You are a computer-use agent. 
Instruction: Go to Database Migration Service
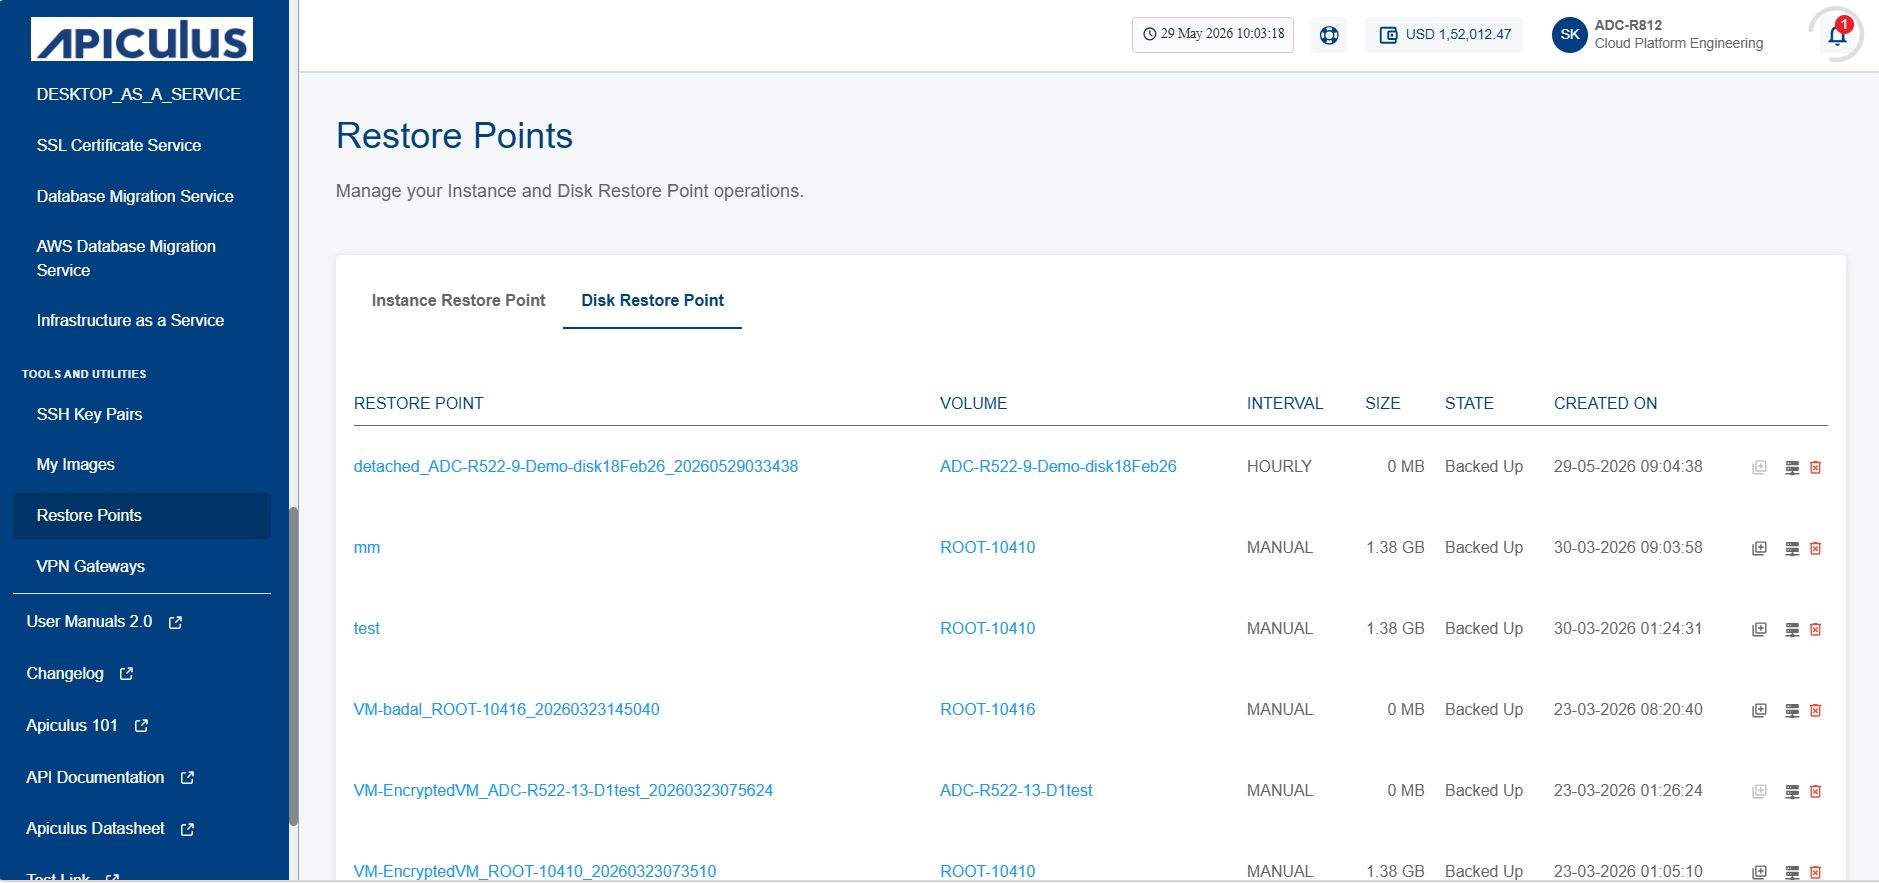pyautogui.click(x=135, y=196)
